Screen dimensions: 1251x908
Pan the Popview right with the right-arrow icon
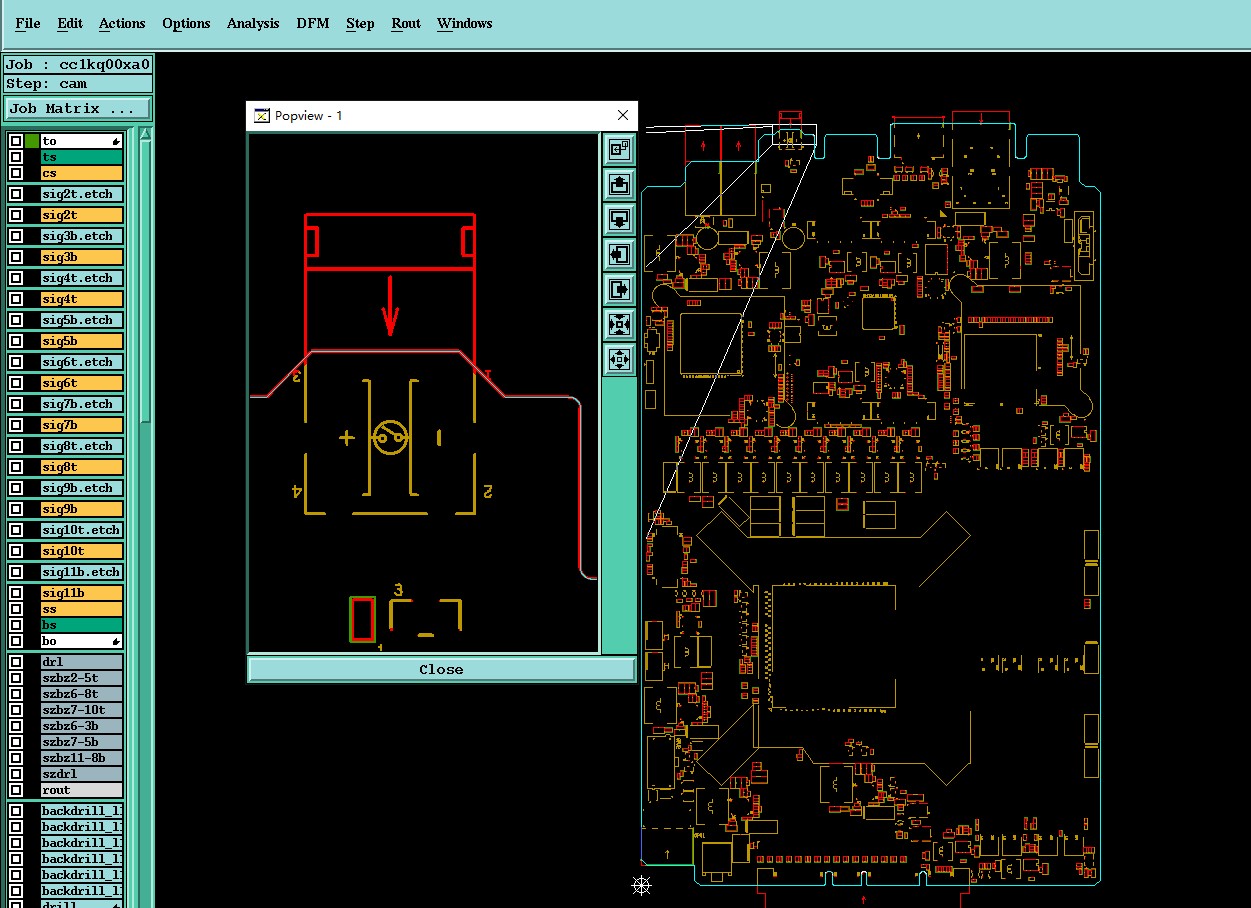click(619, 289)
